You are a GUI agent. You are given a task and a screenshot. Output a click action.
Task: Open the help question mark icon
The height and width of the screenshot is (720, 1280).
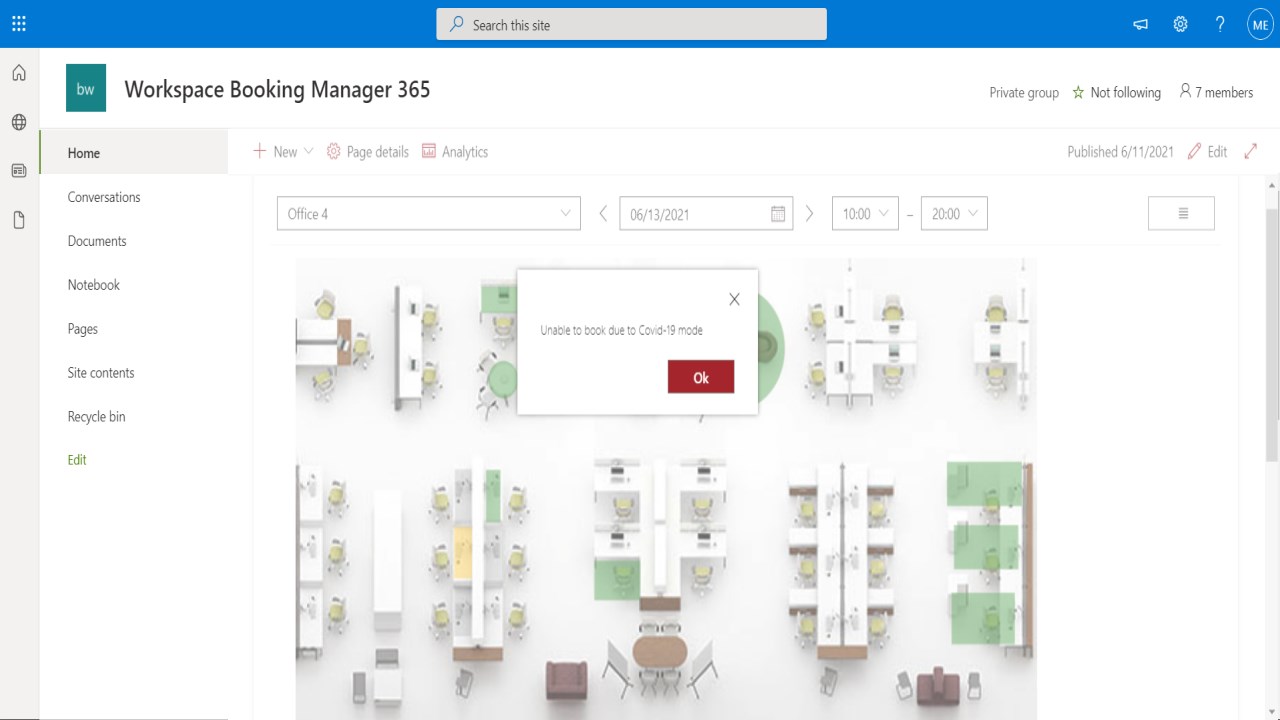coord(1220,25)
